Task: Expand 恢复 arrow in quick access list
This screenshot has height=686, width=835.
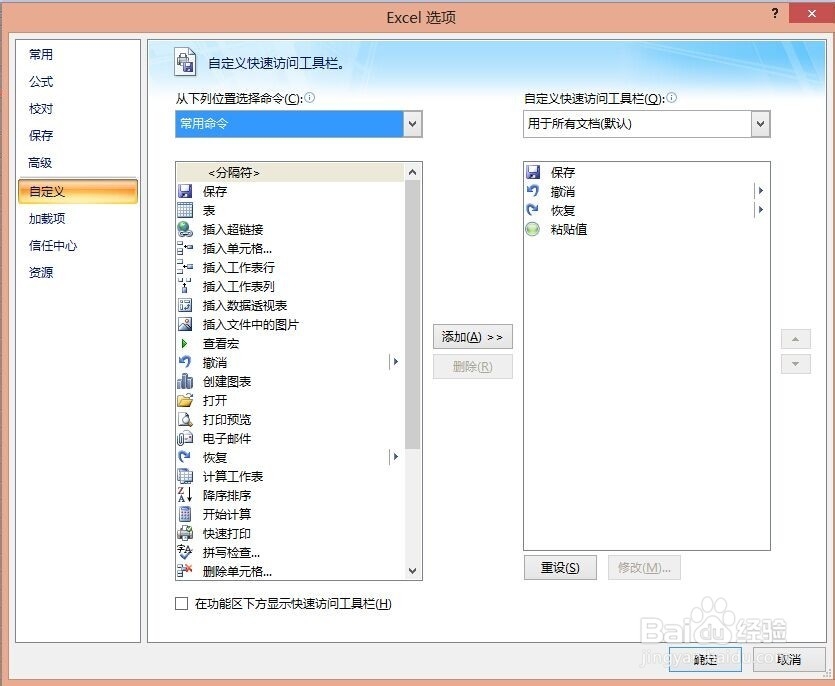Action: tap(761, 210)
